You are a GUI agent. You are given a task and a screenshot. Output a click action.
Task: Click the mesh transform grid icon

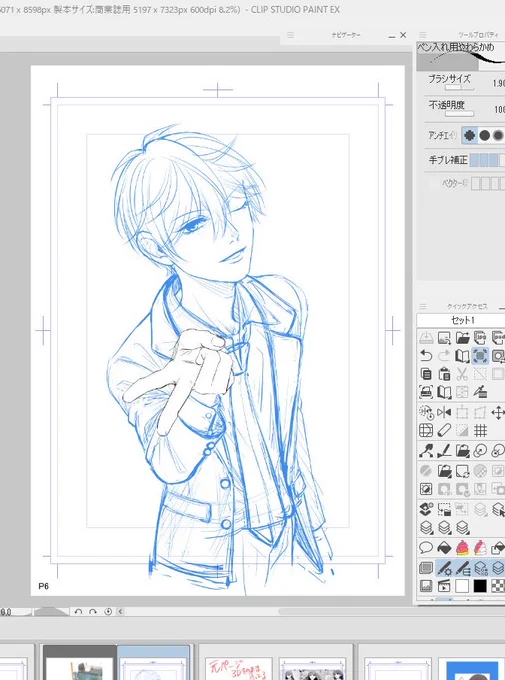coord(426,431)
